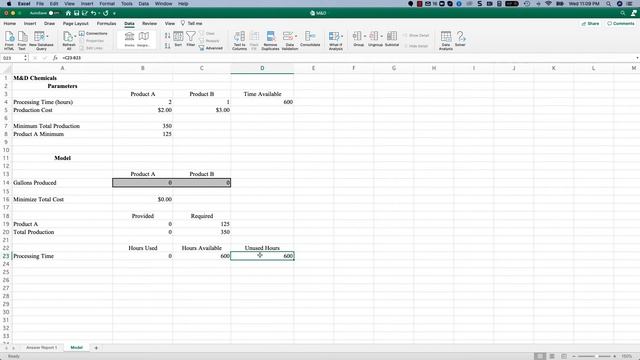Expand the Group dropdown arrow
The image size is (640, 360).
[365, 36]
